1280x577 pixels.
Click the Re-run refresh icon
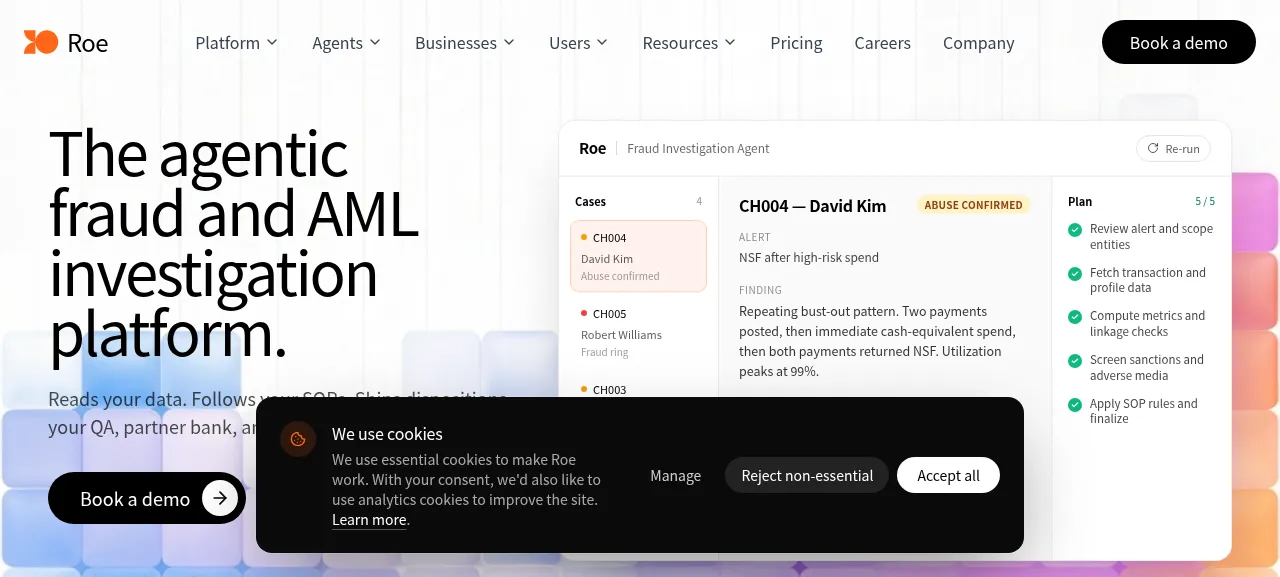(1153, 148)
